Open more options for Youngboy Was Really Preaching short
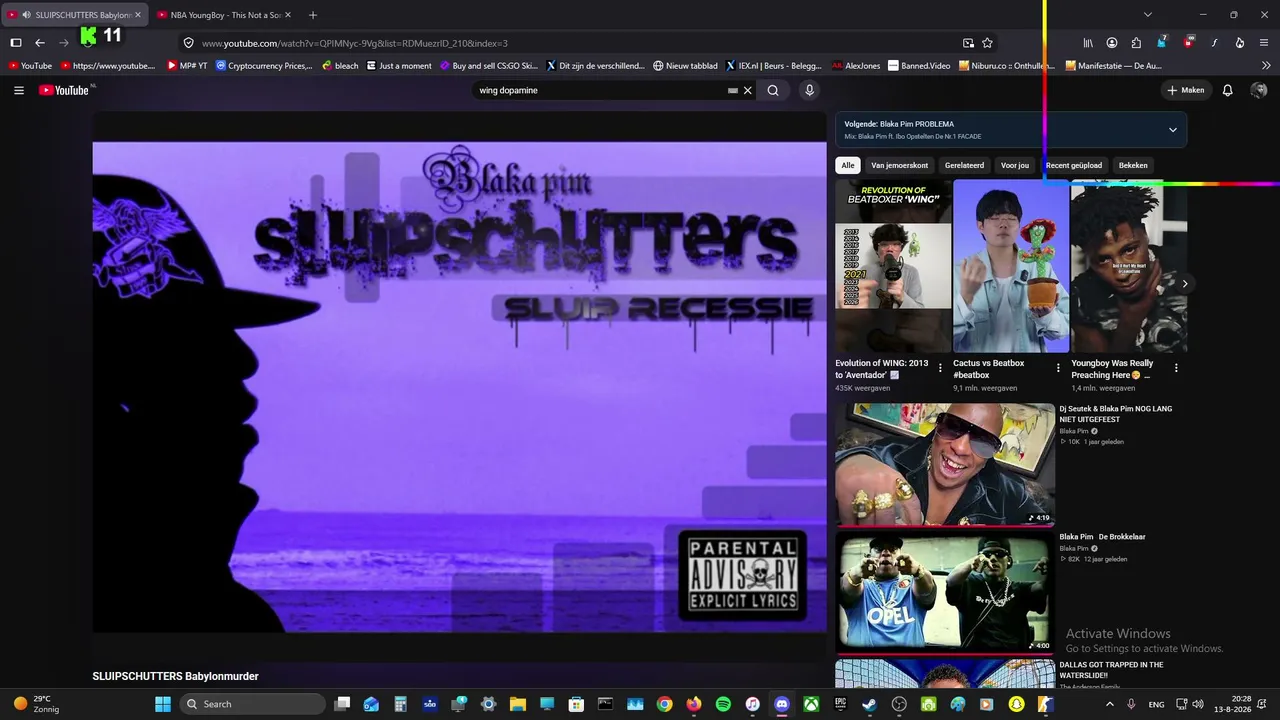Viewport: 1280px width, 720px height. 1176,368
